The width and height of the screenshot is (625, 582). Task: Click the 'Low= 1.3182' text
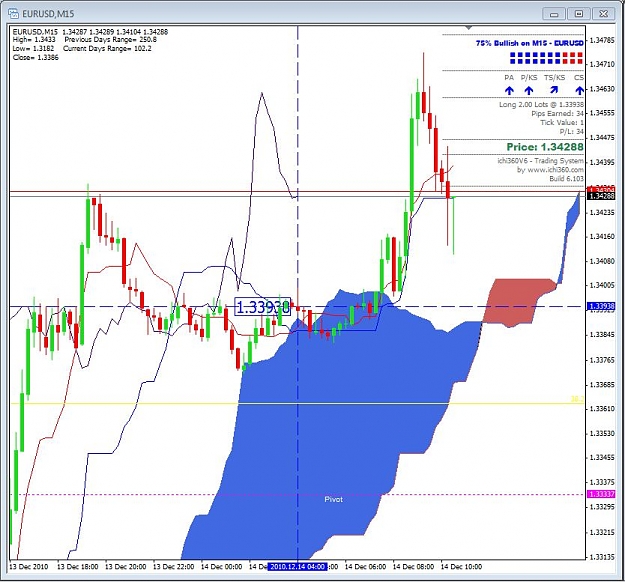[33, 49]
